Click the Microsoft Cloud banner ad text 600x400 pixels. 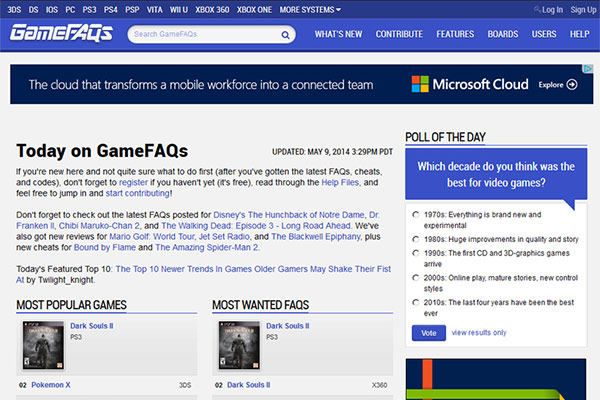click(x=201, y=85)
